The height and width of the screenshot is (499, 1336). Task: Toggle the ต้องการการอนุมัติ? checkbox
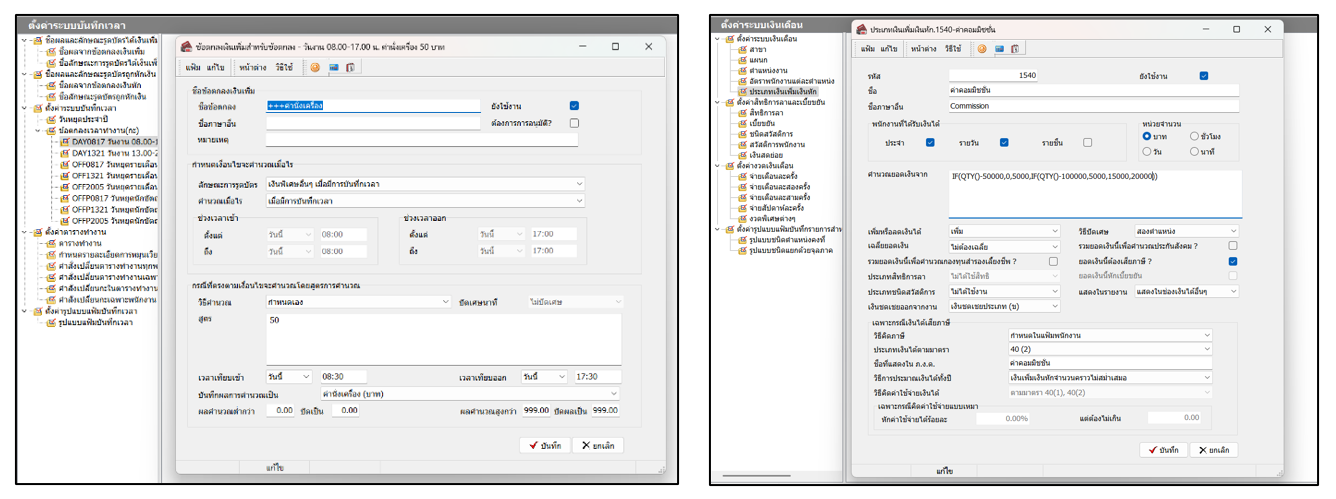click(574, 123)
